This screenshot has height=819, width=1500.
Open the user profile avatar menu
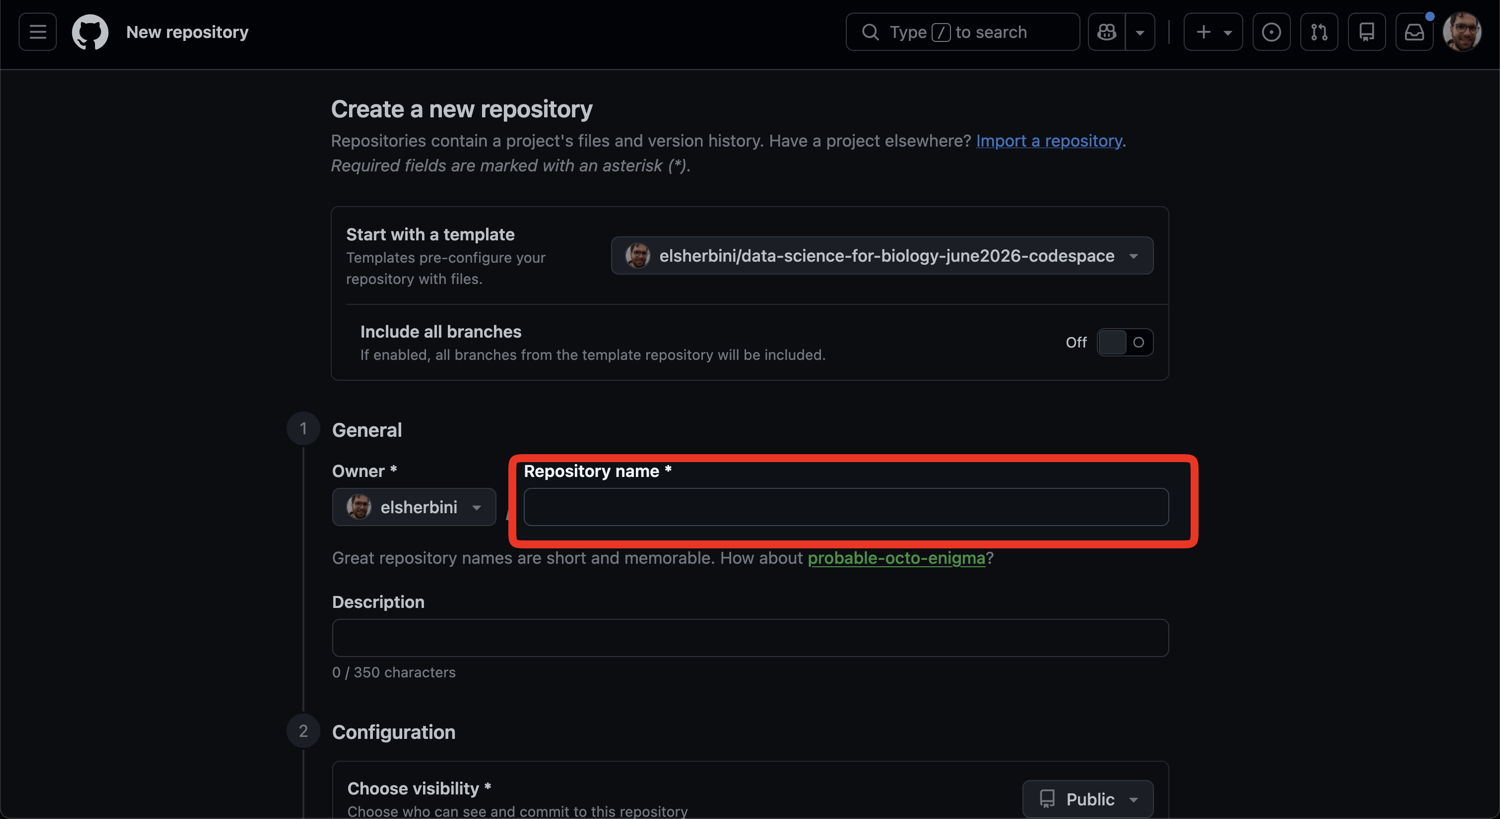(1462, 32)
